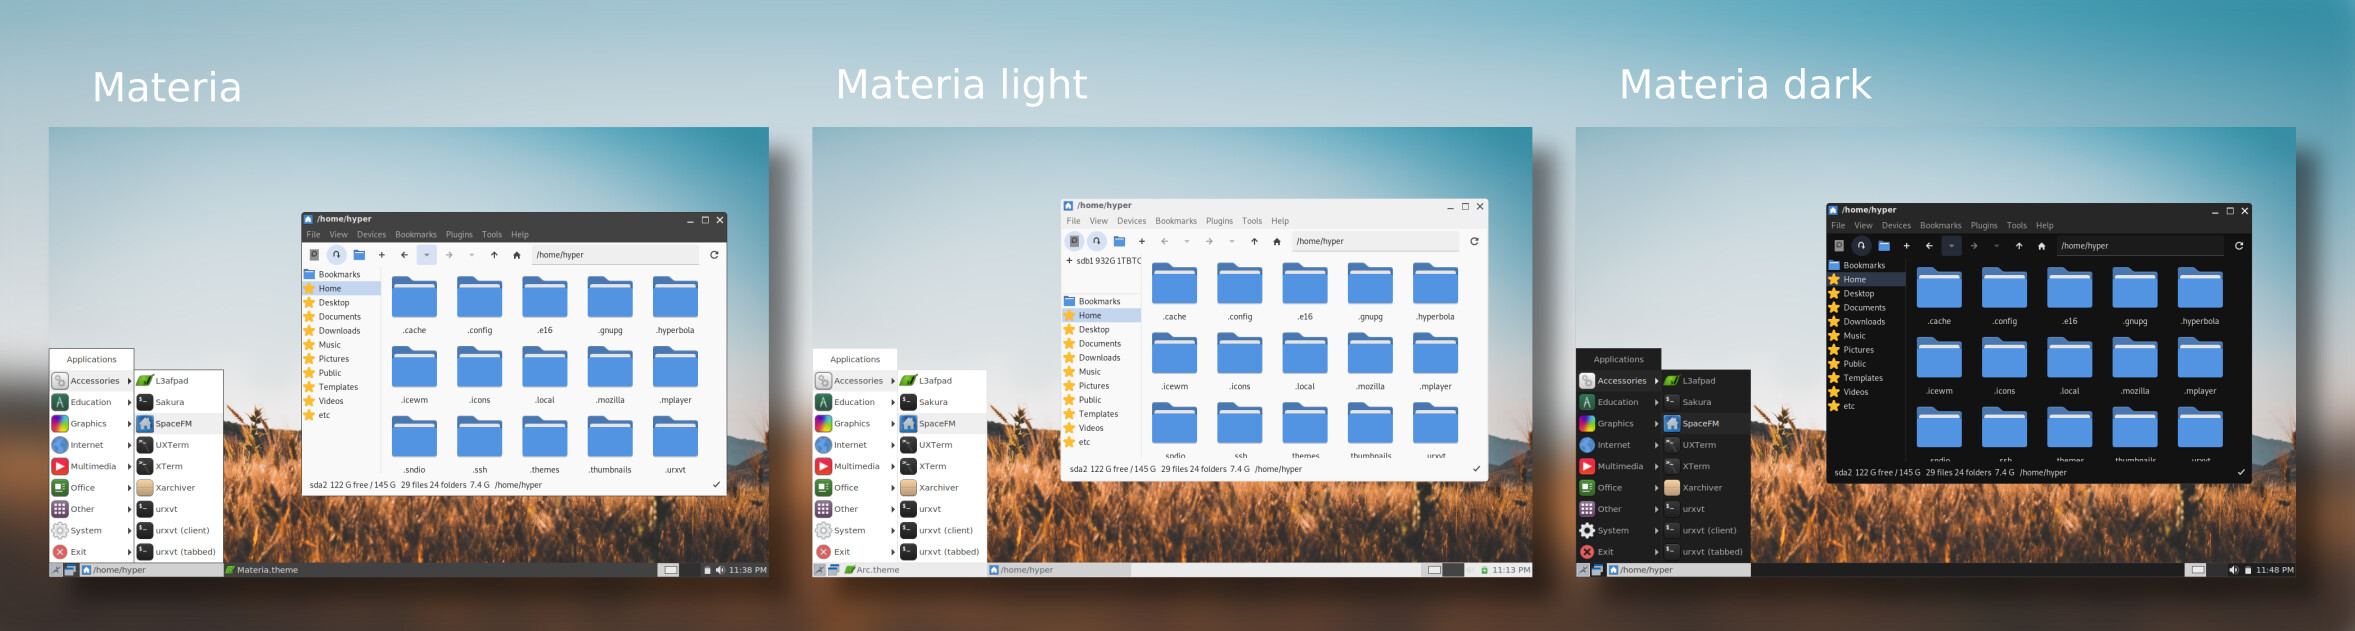Click the home icon in Materia light toolbar
Screen dimensions: 2355x631
(x=1276, y=242)
